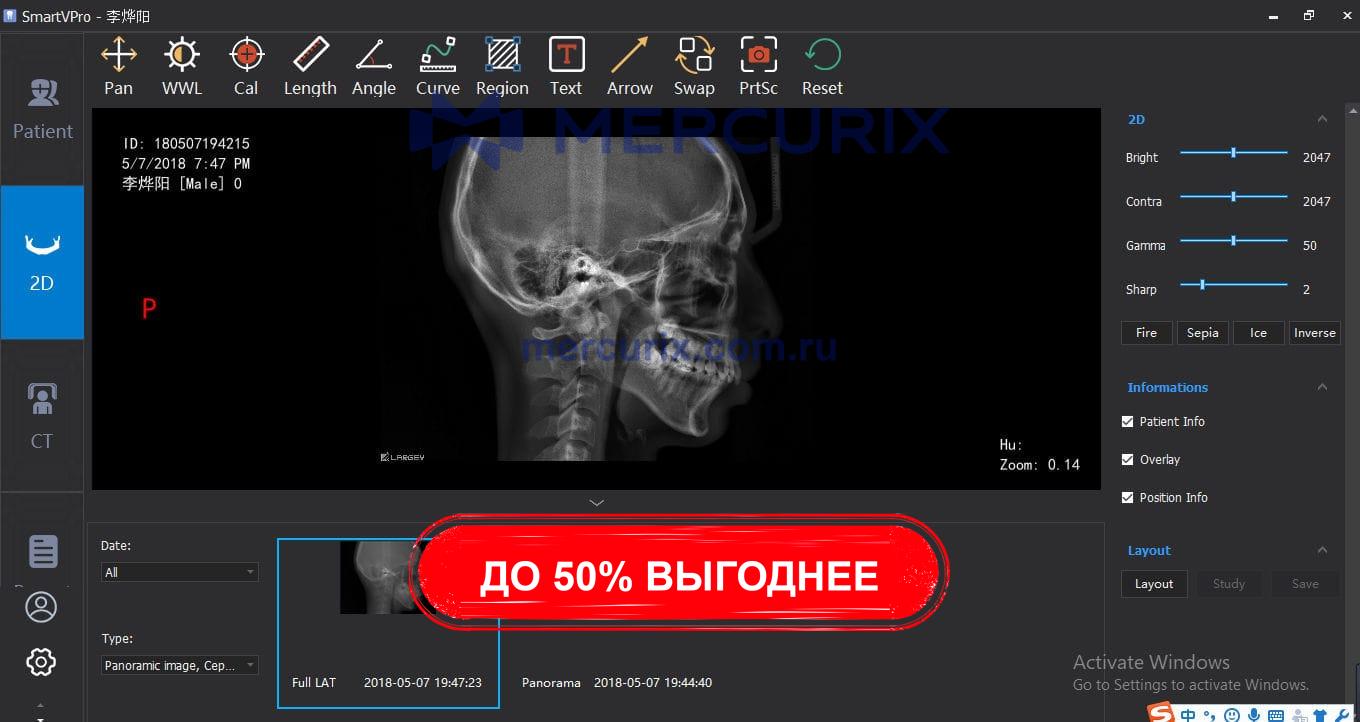
Task: Apply the Ice color filter
Action: click(1258, 333)
